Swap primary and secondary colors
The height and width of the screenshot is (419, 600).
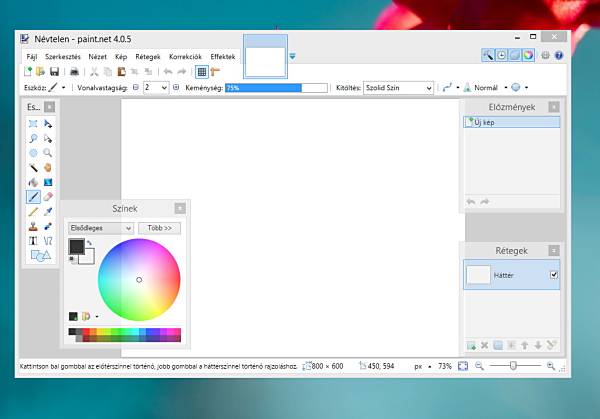pos(89,243)
